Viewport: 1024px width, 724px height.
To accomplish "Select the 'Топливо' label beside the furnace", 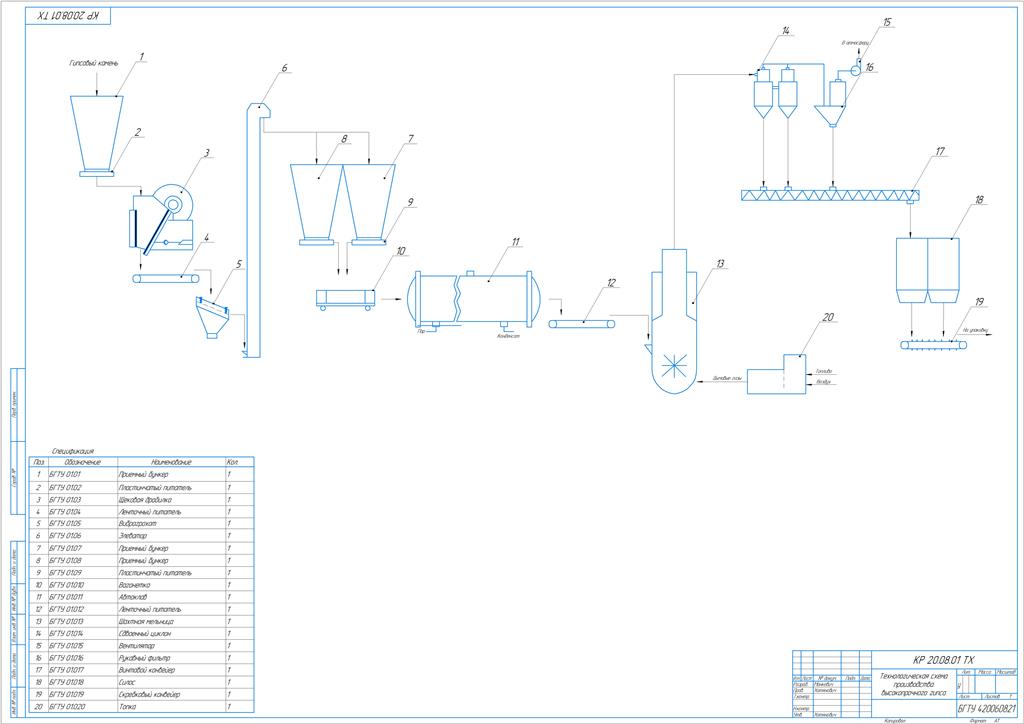I will (824, 371).
